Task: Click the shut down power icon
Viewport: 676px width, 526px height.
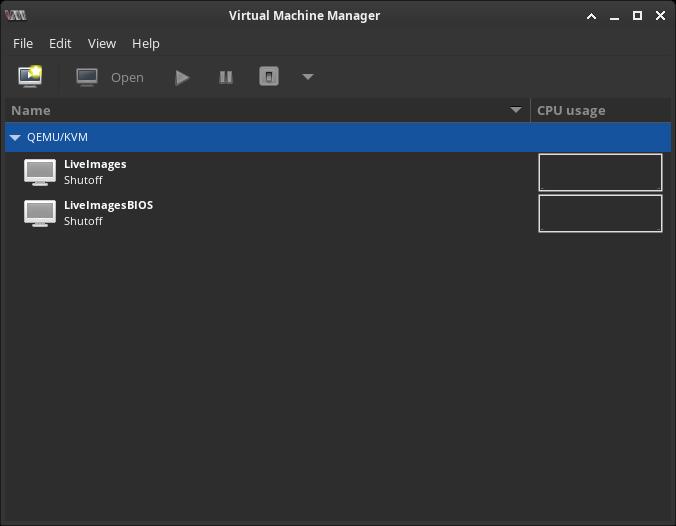Action: pyautogui.click(x=269, y=76)
